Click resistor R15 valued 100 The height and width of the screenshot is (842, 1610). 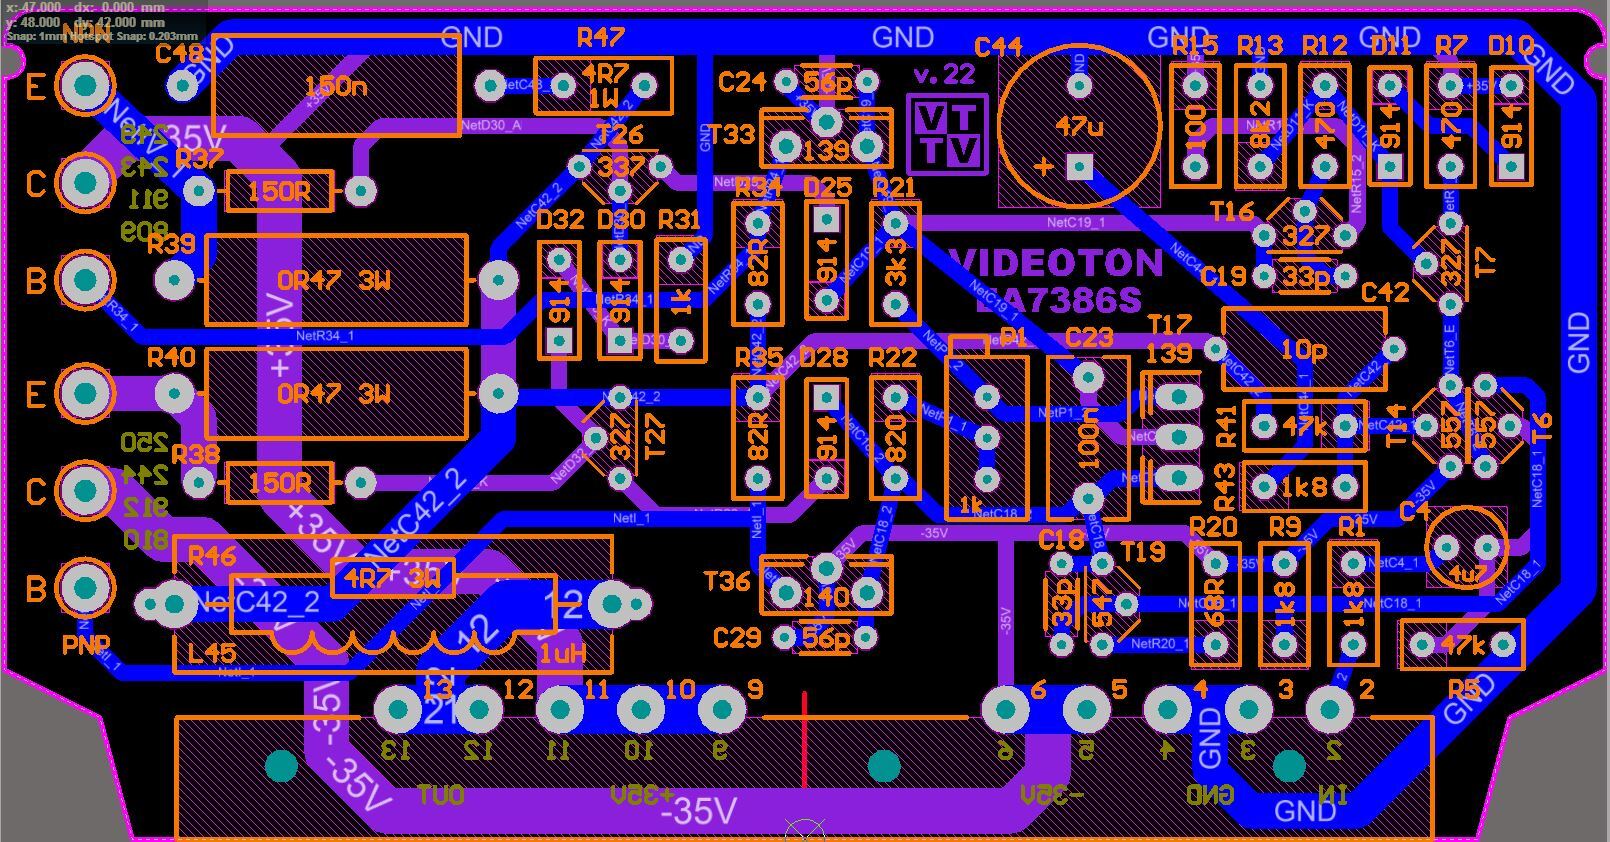tap(1195, 125)
